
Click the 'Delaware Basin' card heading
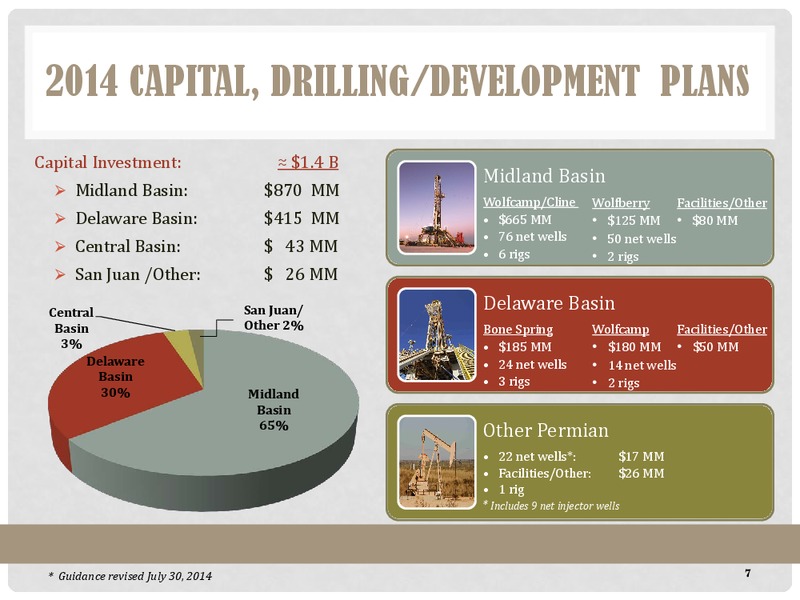click(x=549, y=303)
